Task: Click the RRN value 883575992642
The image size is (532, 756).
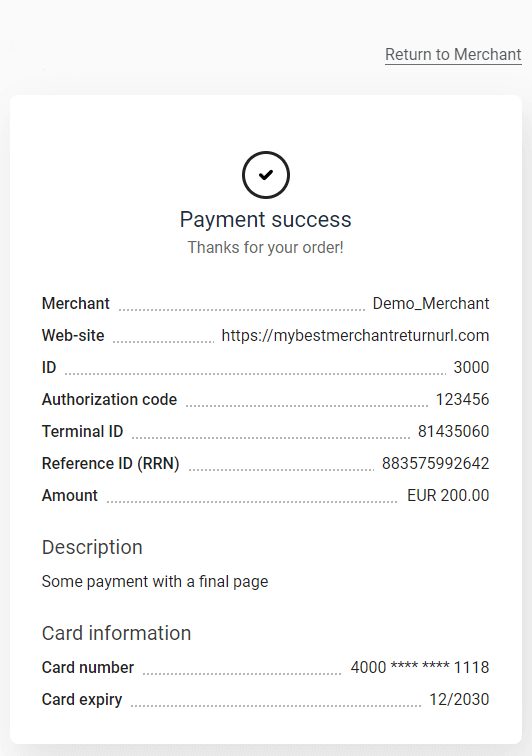Action: [436, 463]
